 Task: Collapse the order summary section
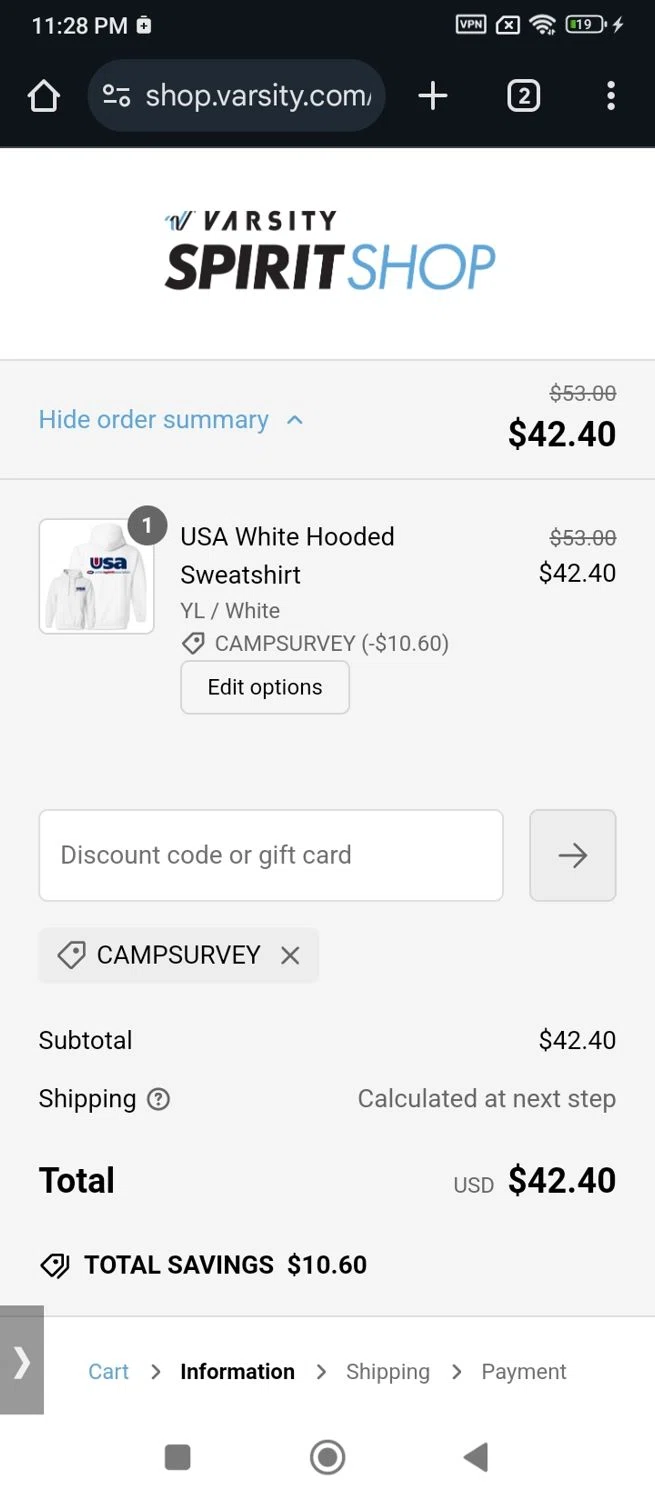pos(170,420)
